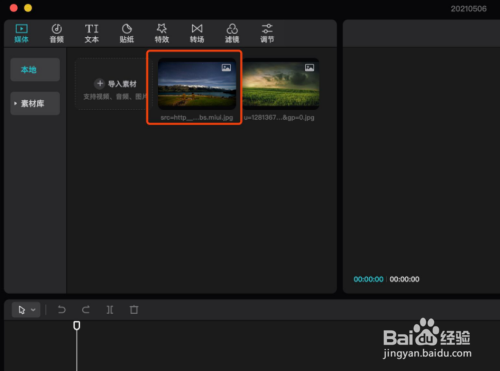
Task: Open the 滤镜 (Filters) tab
Action: 232,33
